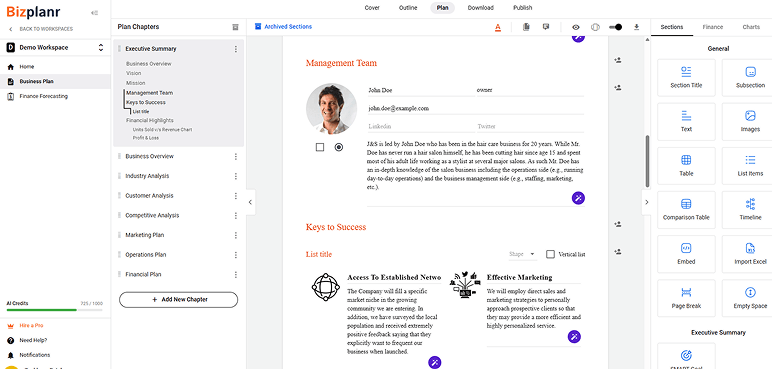Insert an Import Excel block
Screen dimensions: 772x369
click(747, 254)
